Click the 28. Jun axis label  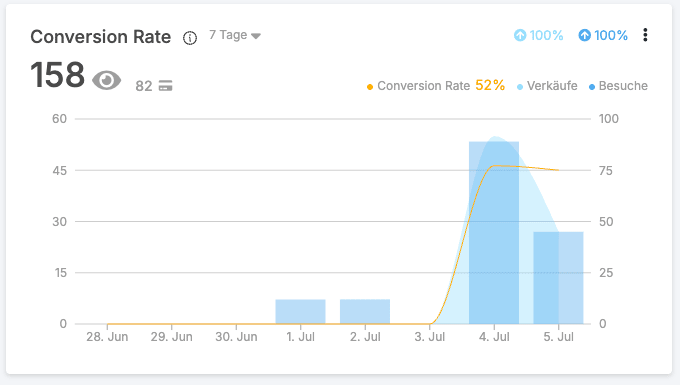pos(107,337)
